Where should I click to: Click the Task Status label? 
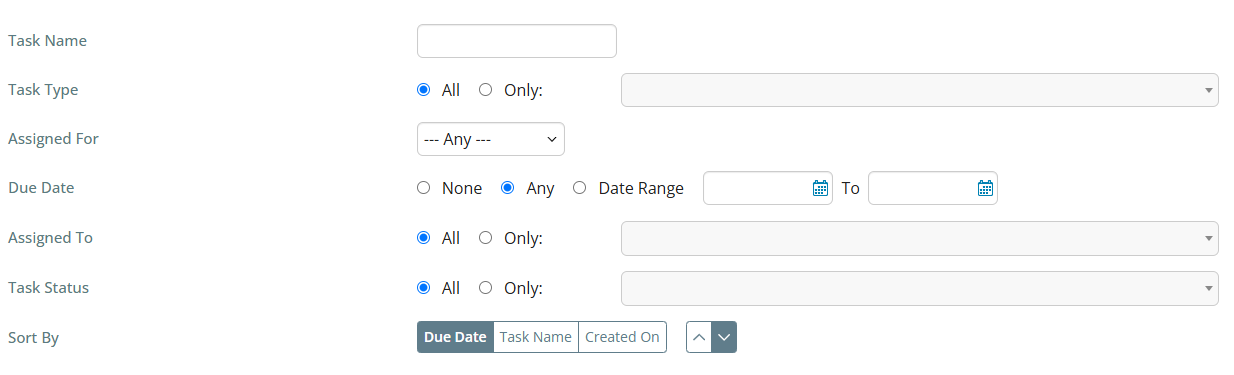48,288
